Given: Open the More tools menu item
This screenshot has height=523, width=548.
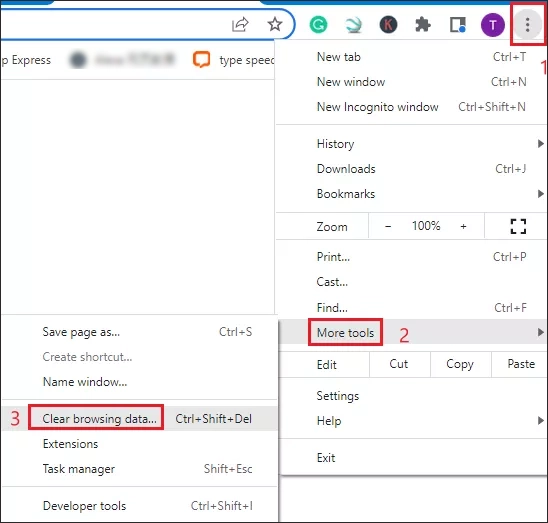Looking at the screenshot, I should pyautogui.click(x=411, y=332).
